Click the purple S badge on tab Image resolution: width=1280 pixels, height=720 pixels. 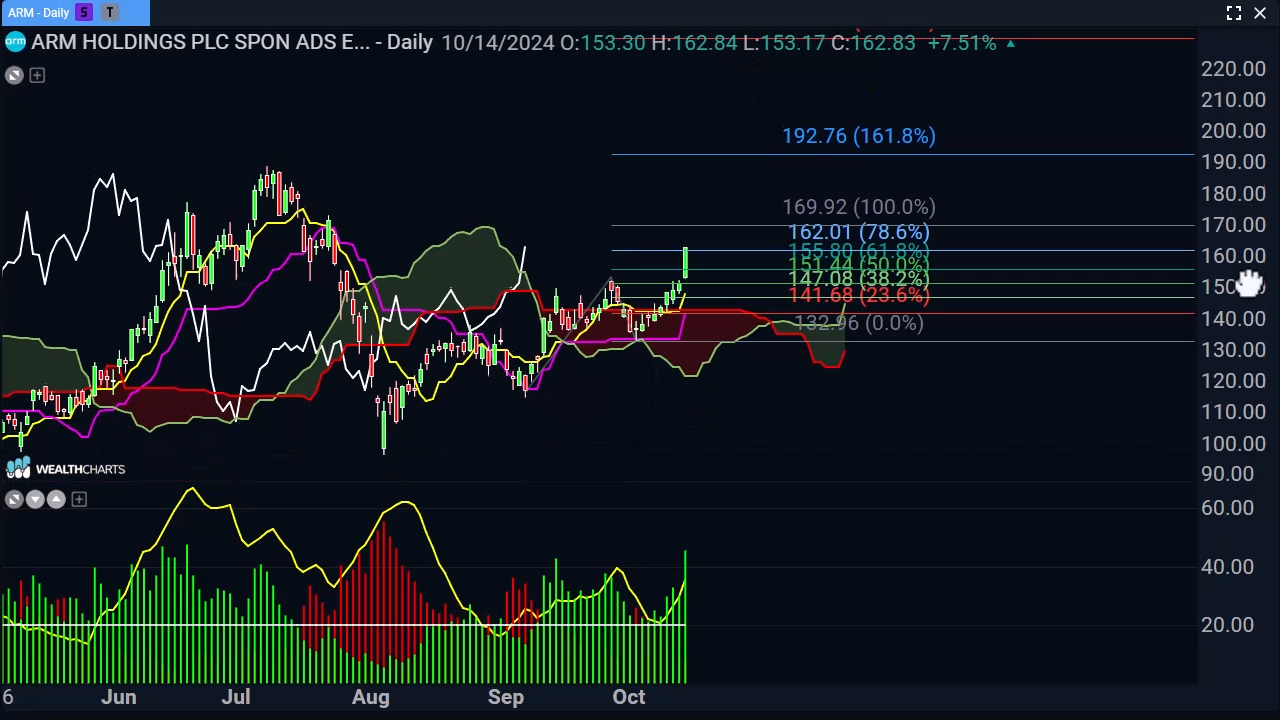(84, 12)
